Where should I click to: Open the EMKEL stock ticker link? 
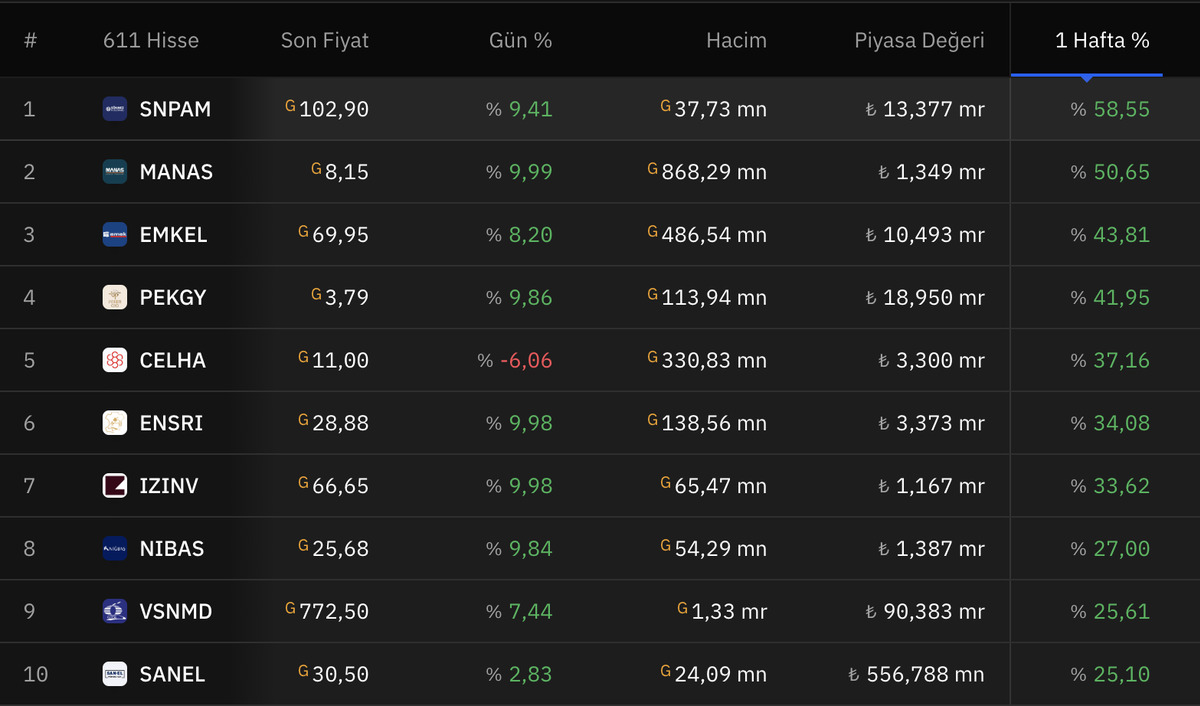coord(173,235)
